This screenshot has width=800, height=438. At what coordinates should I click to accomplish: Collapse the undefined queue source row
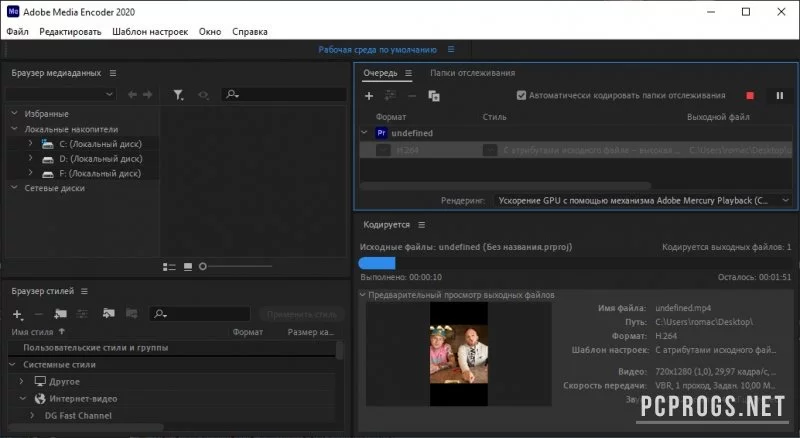(364, 133)
